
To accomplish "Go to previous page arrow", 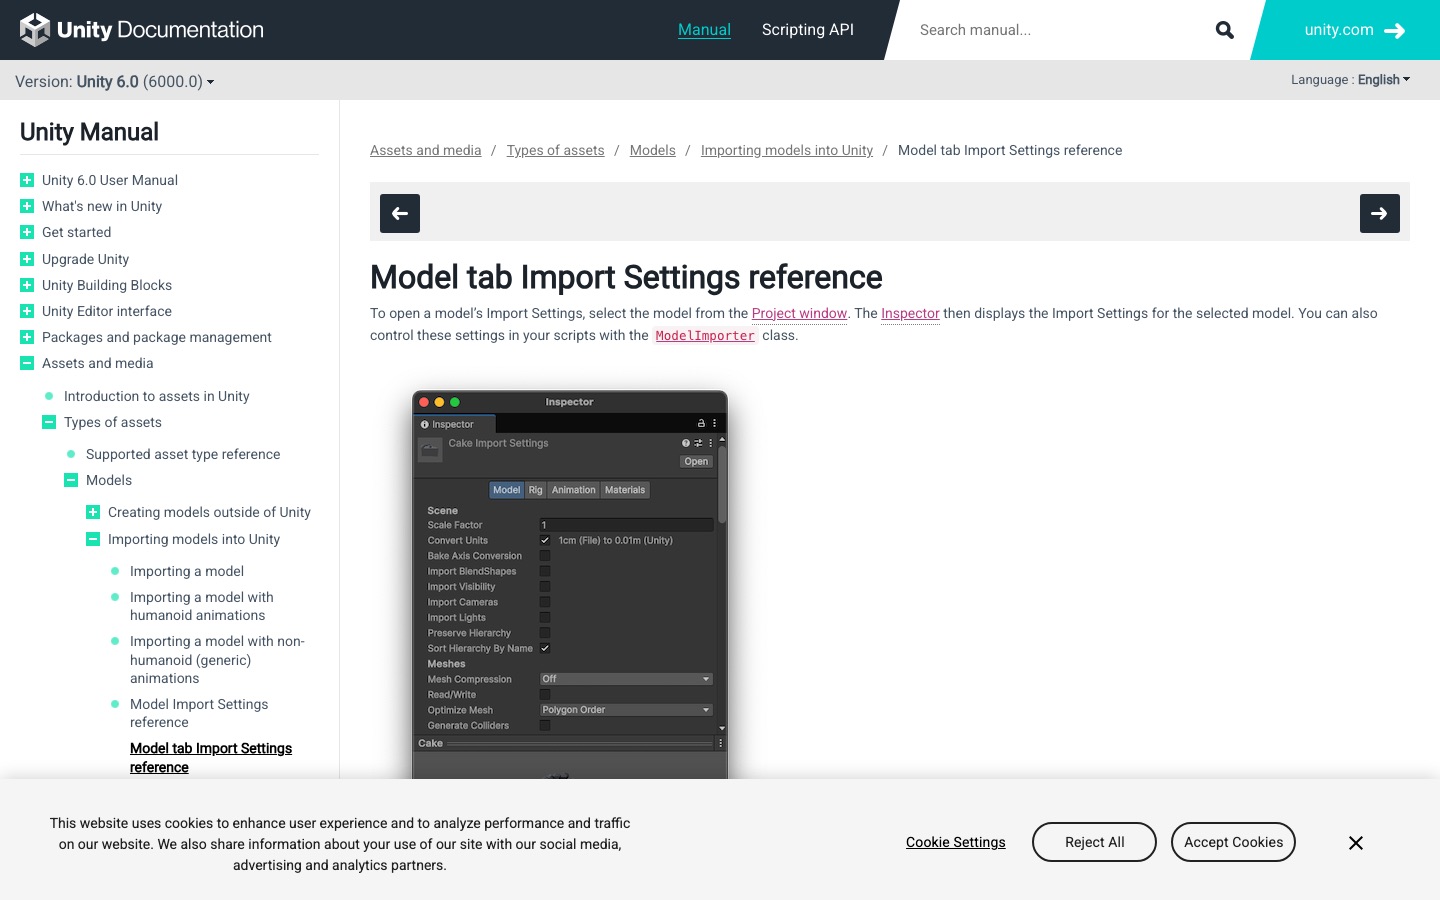I will (400, 213).
